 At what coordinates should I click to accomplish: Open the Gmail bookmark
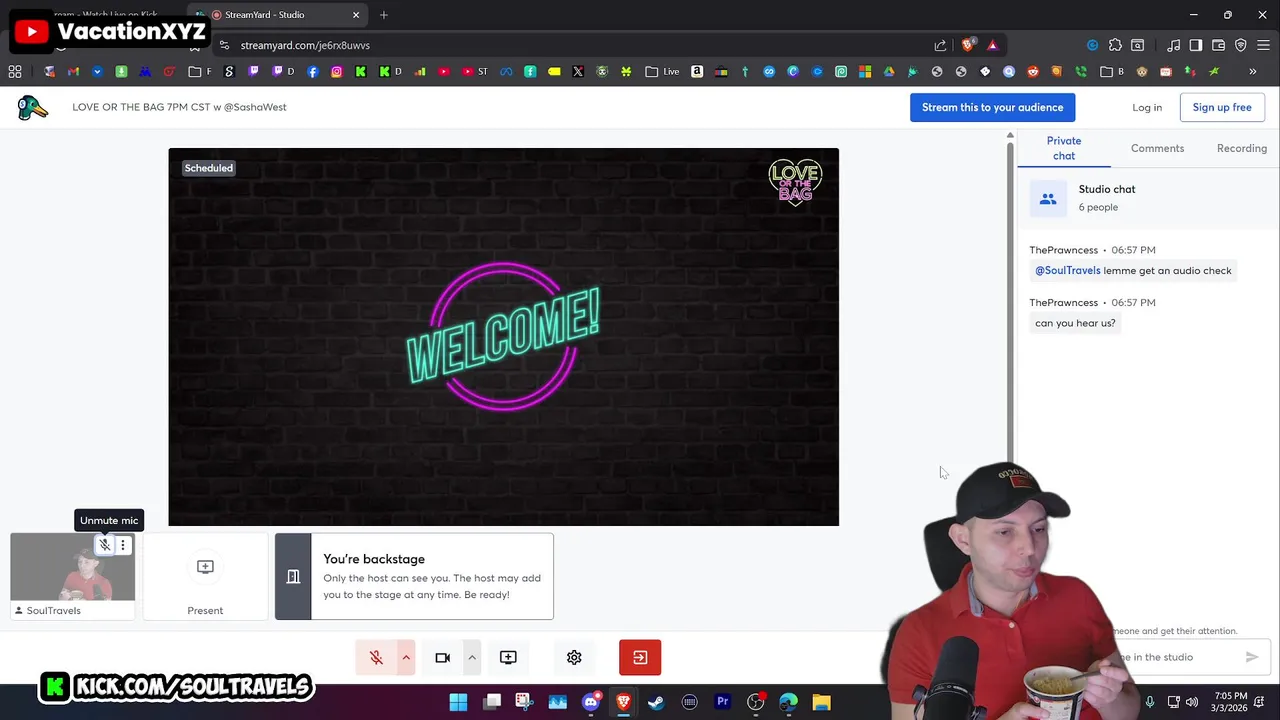coord(73,72)
